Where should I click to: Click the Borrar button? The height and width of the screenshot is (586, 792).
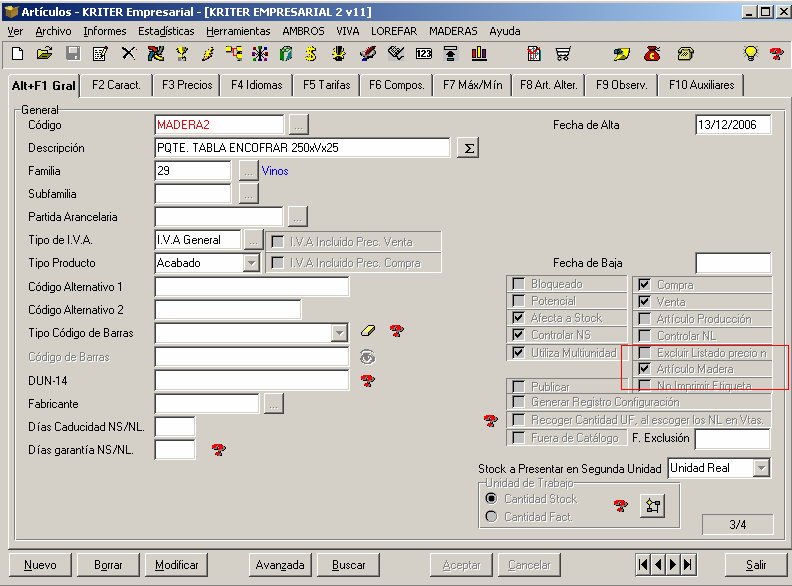108,565
